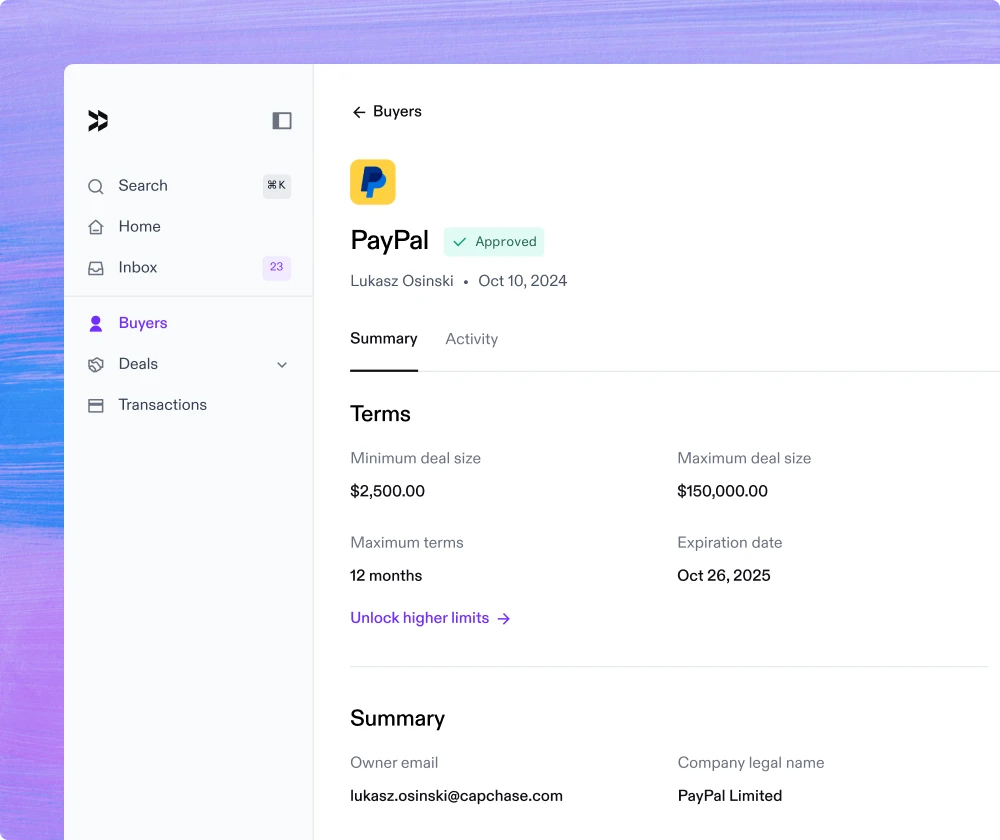Viewport: 1000px width, 840px height.
Task: Click the value 12 months
Action: point(386,576)
